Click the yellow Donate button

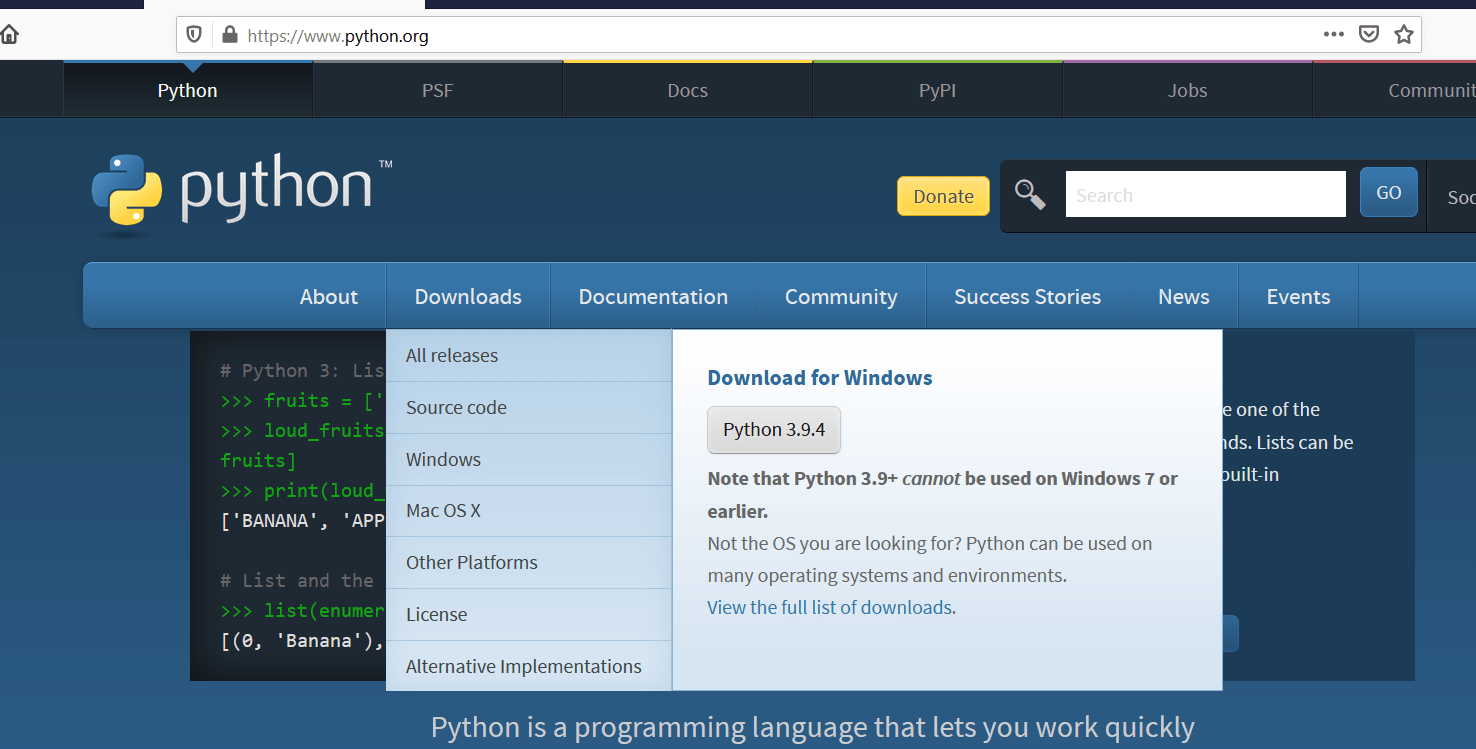pyautogui.click(x=943, y=196)
